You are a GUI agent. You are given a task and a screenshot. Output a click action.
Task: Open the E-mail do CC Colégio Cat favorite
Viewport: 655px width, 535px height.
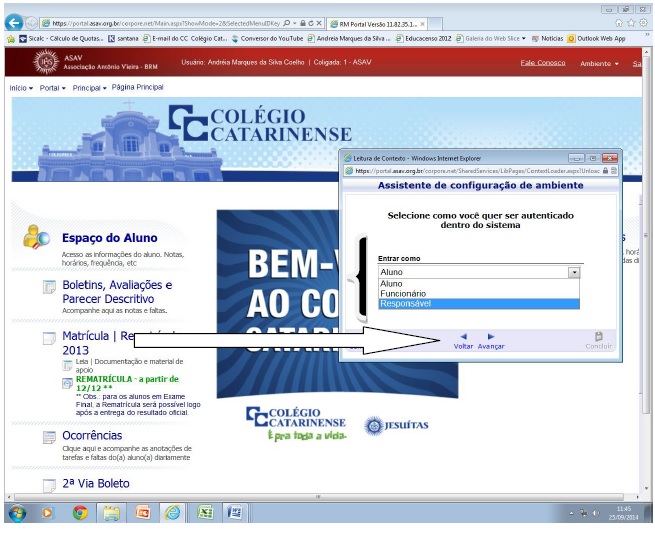pos(185,38)
